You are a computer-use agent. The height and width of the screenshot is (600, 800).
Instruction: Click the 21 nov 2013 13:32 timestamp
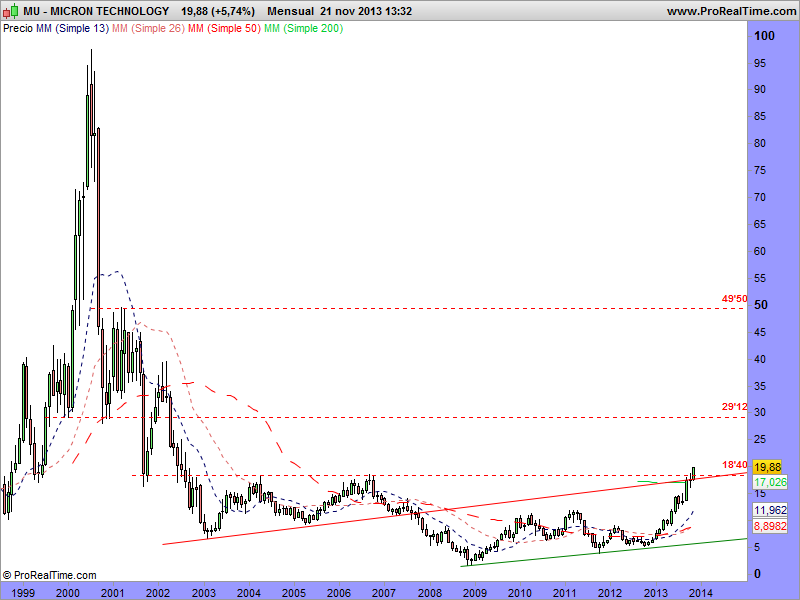(366, 11)
